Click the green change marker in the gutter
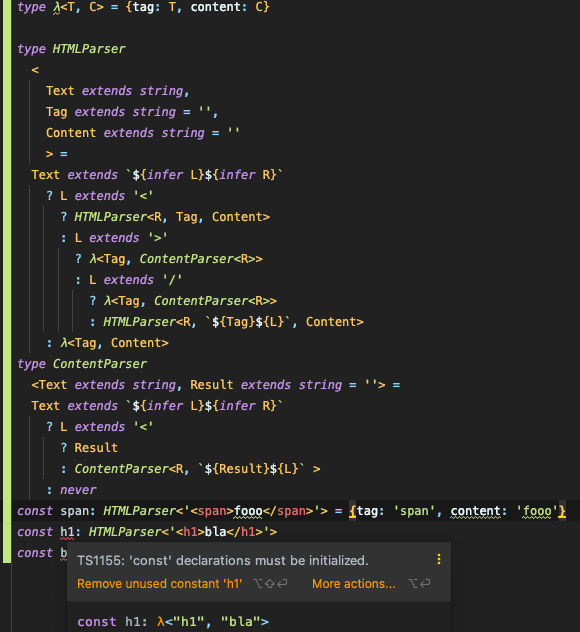 pos(7,281)
